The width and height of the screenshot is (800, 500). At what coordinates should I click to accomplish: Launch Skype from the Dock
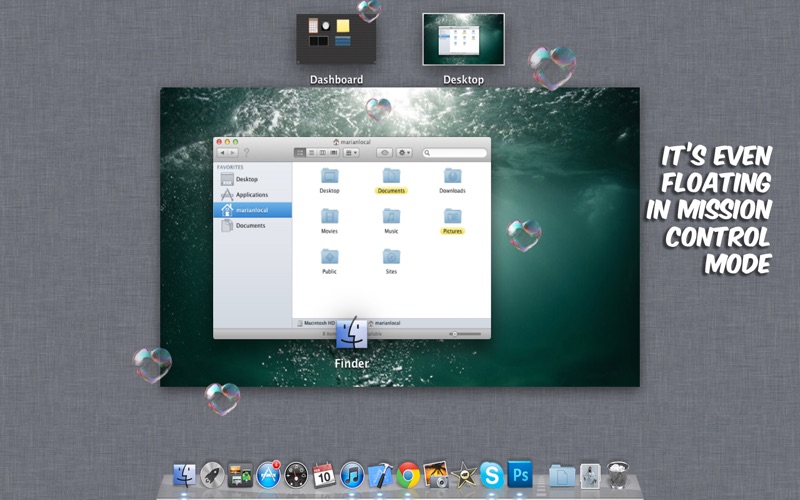pos(492,476)
